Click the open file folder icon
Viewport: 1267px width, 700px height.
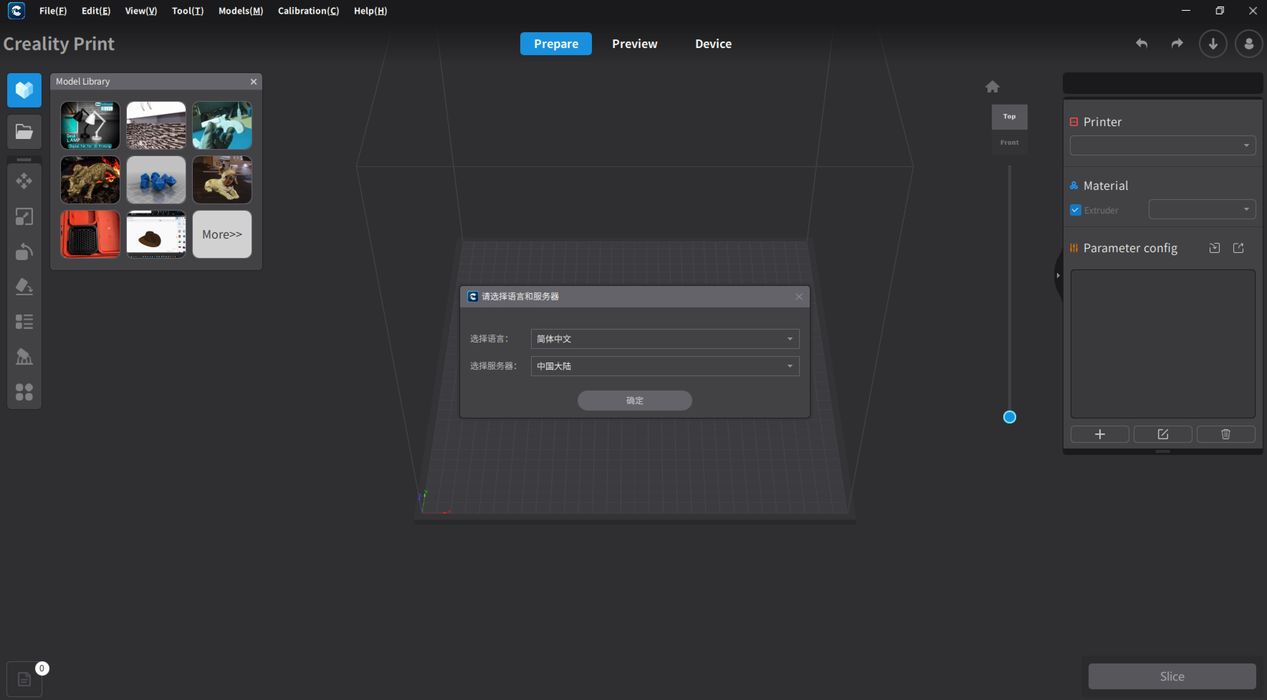coord(24,131)
